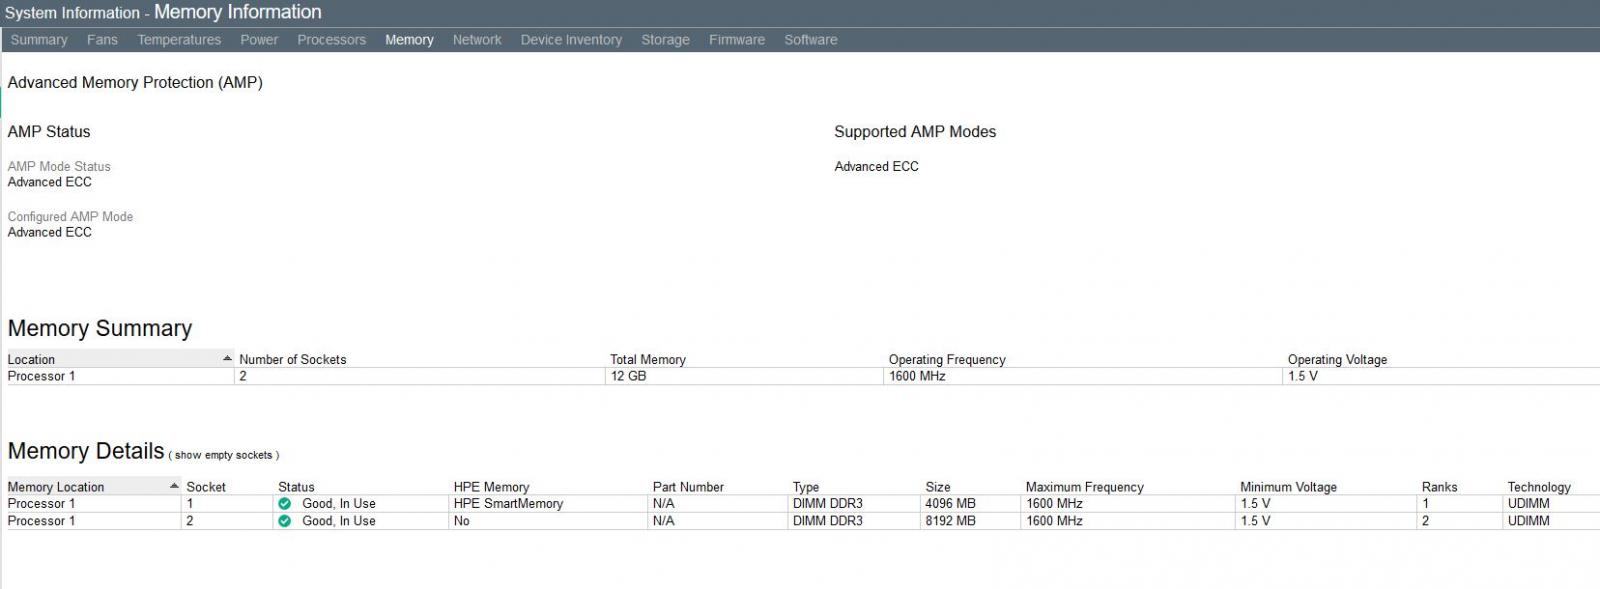Select UDIMM technology in socket 1 row
The width and height of the screenshot is (1600, 589).
1528,504
